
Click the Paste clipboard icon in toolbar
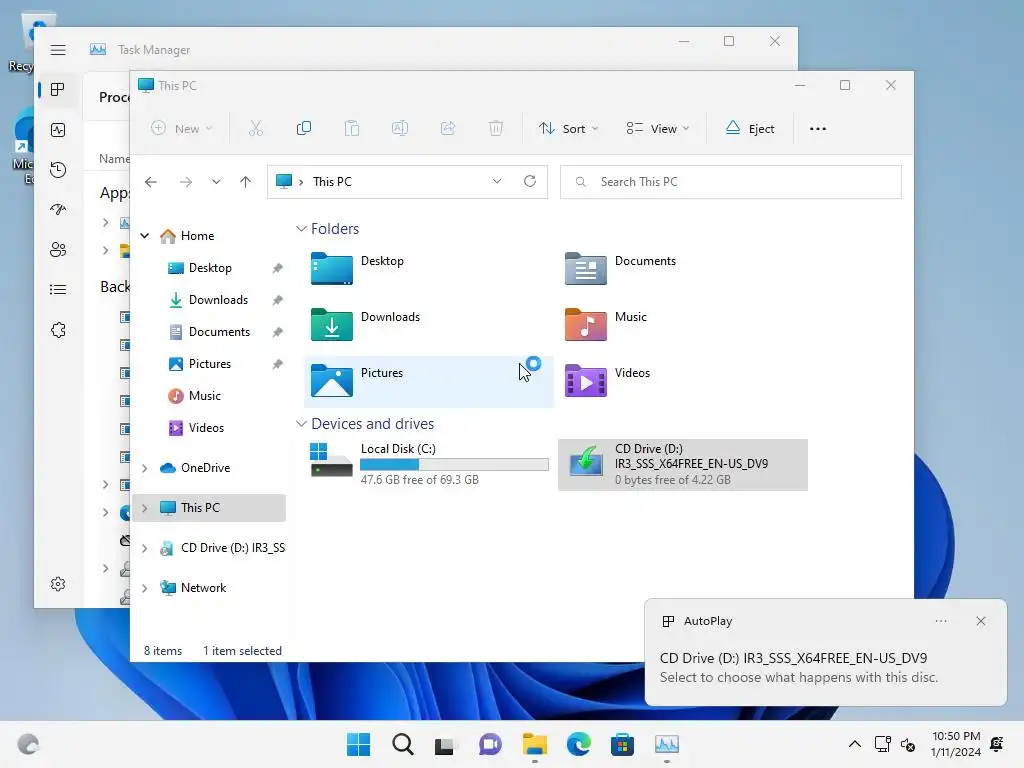pyautogui.click(x=352, y=129)
